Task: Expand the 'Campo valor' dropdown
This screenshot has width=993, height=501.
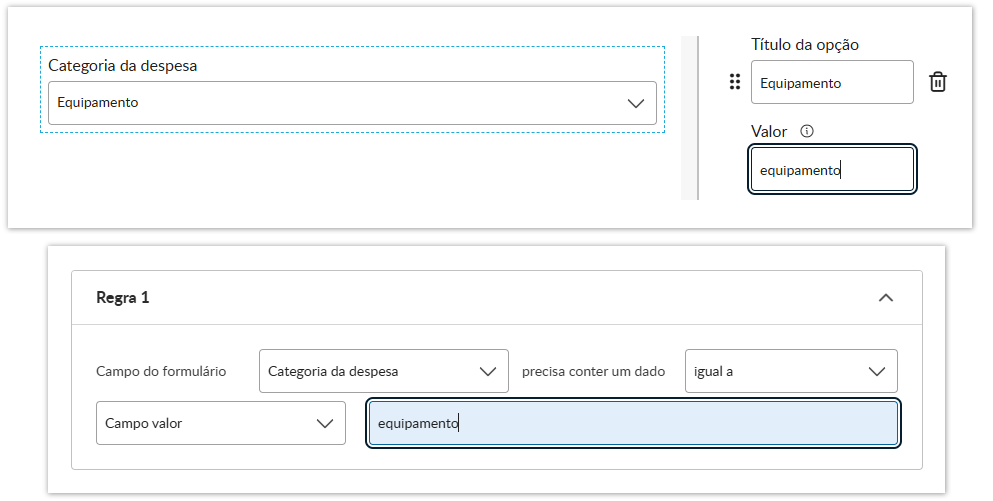Action: (x=220, y=423)
